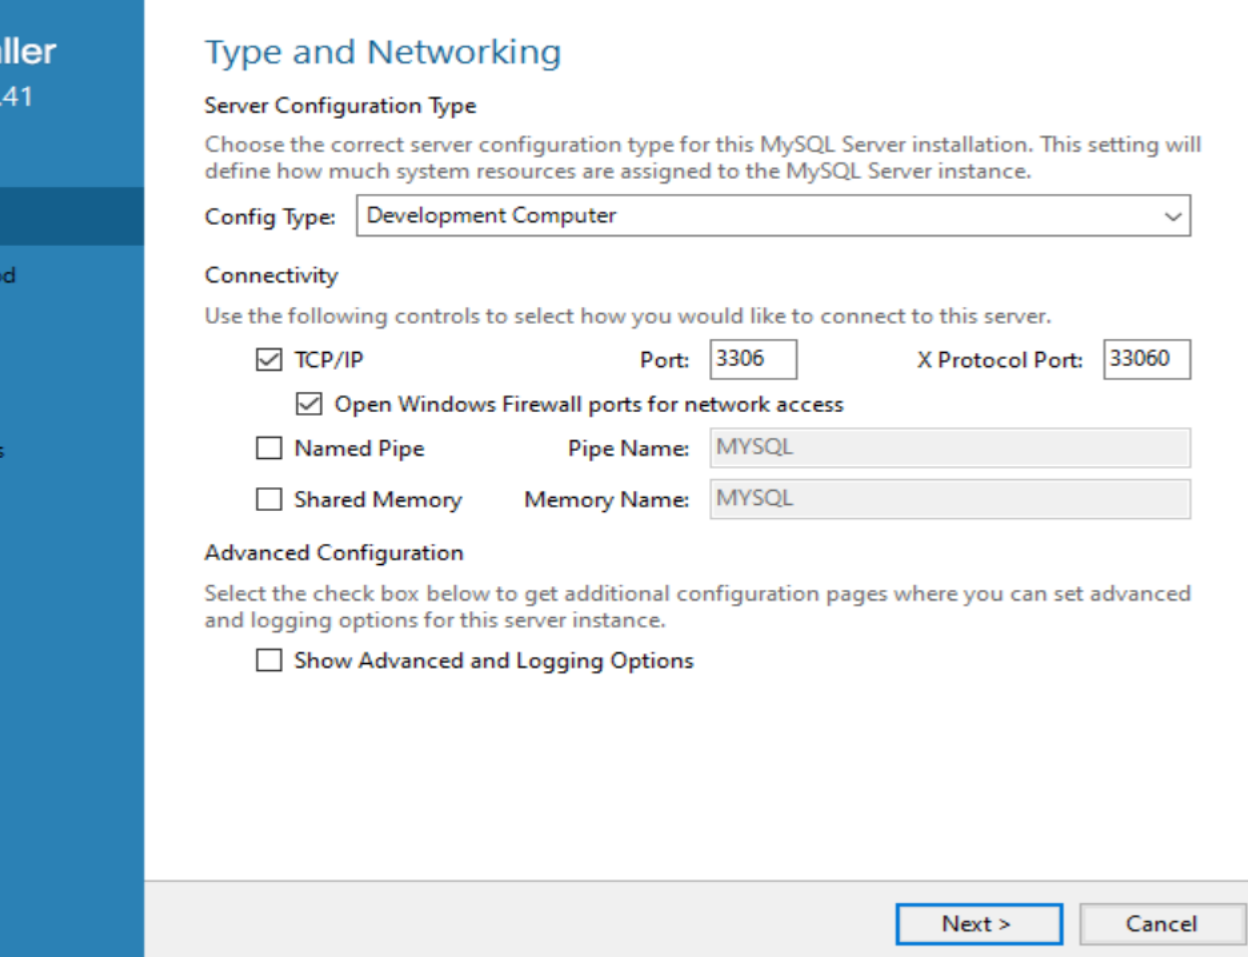Uncheck the TCP/IP checkbox

(269, 360)
